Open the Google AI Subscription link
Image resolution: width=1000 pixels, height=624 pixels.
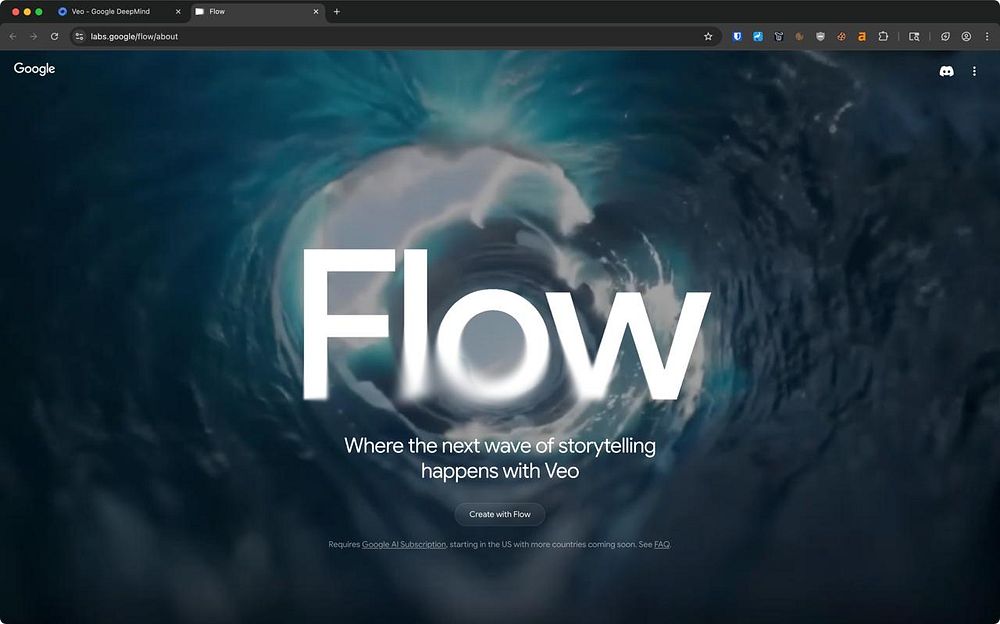pyautogui.click(x=404, y=544)
